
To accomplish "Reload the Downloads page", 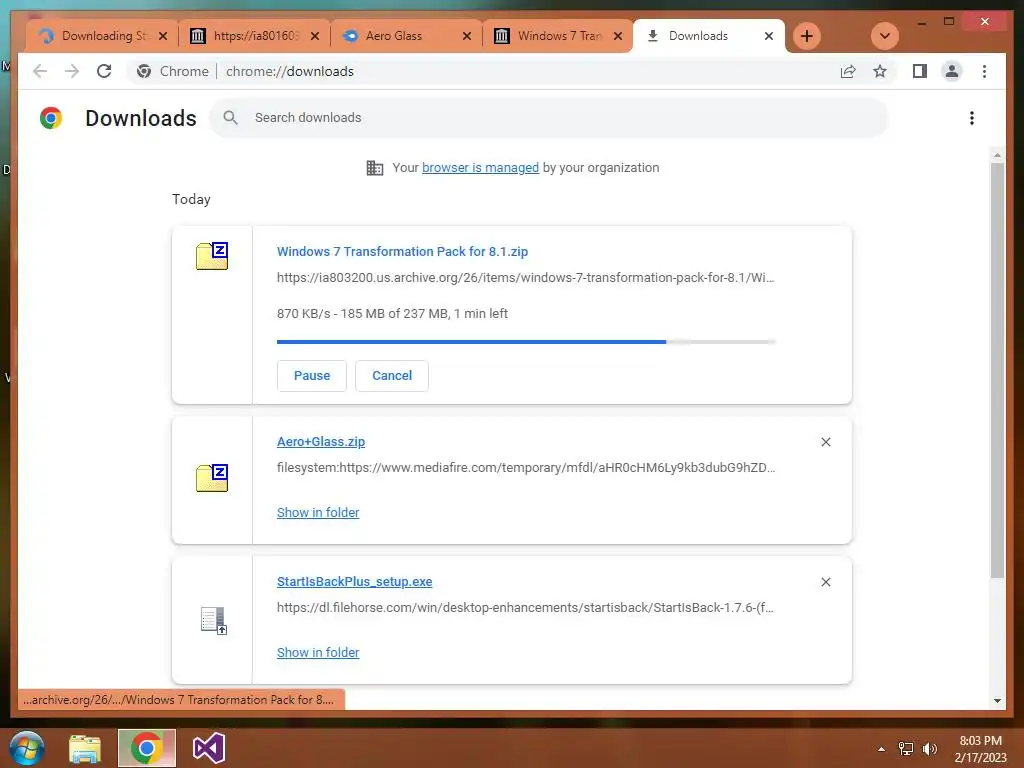I will coord(104,71).
